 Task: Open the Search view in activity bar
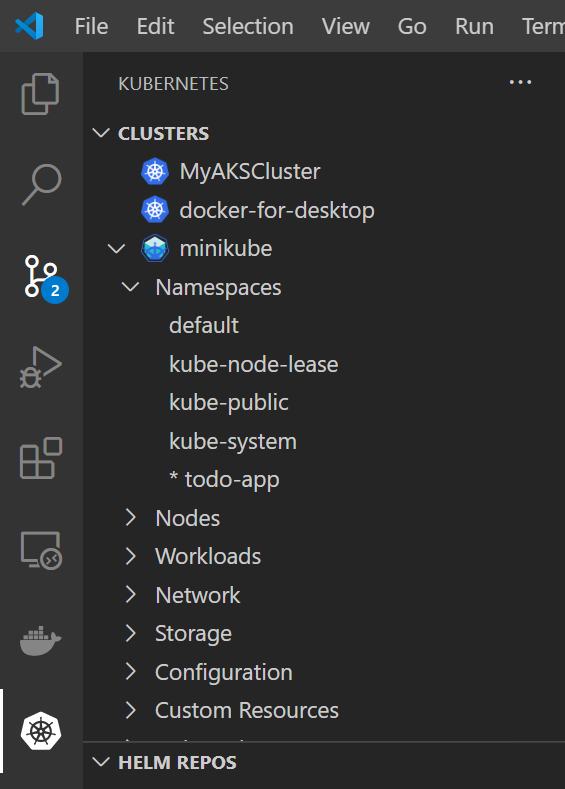pyautogui.click(x=41, y=185)
